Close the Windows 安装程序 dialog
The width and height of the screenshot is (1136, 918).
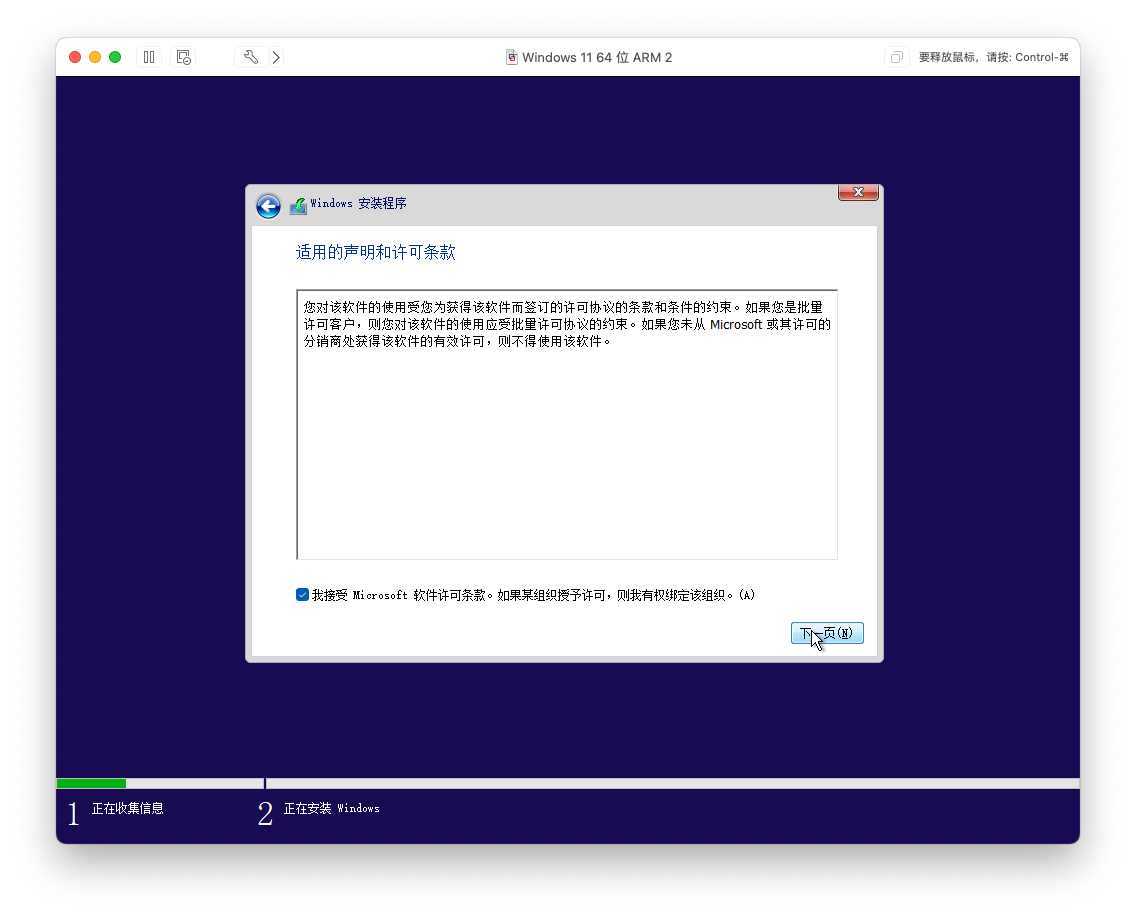tap(858, 192)
